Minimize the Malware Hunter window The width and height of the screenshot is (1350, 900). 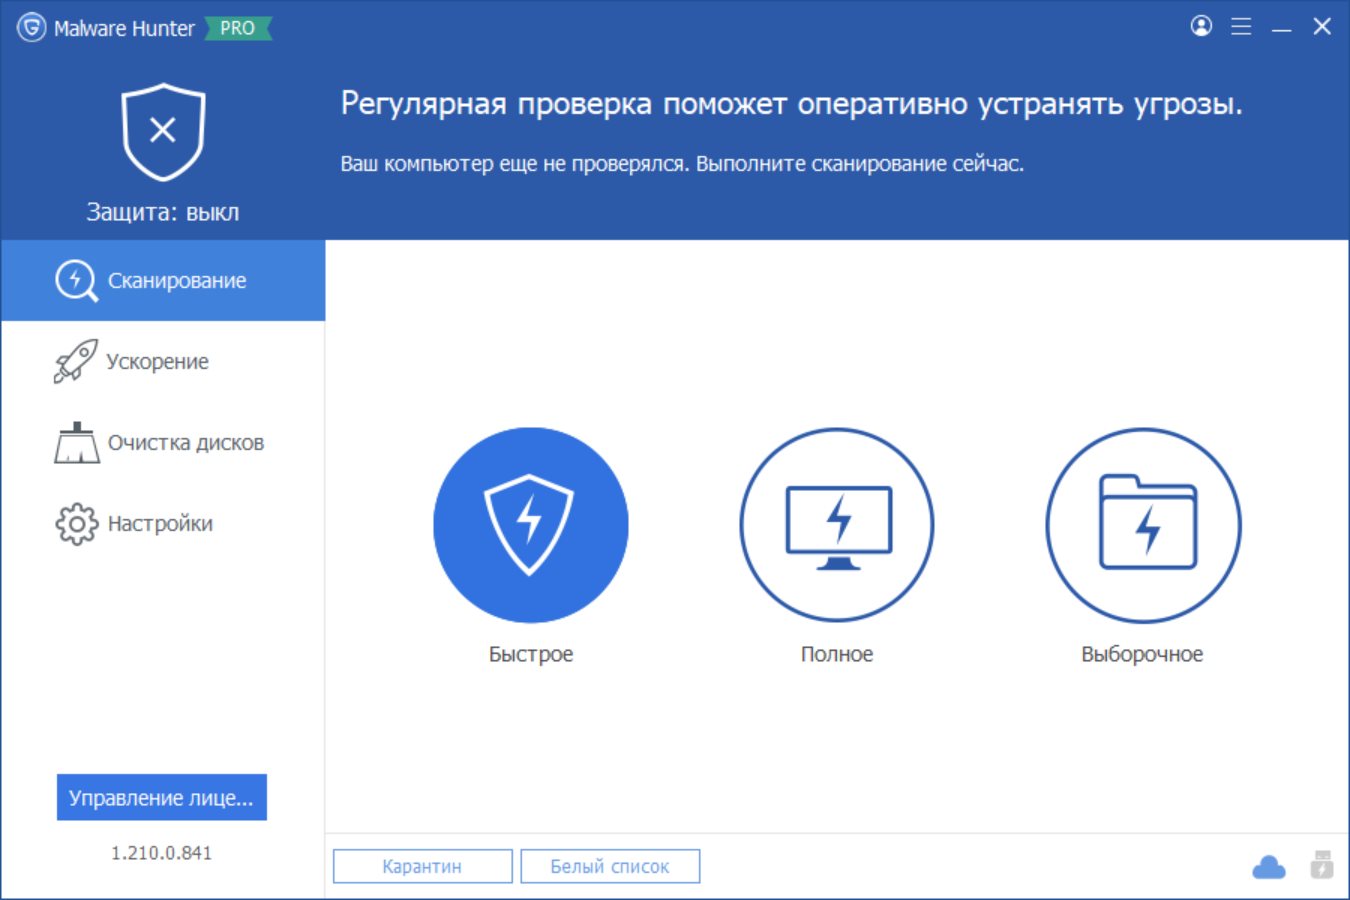click(x=1281, y=28)
